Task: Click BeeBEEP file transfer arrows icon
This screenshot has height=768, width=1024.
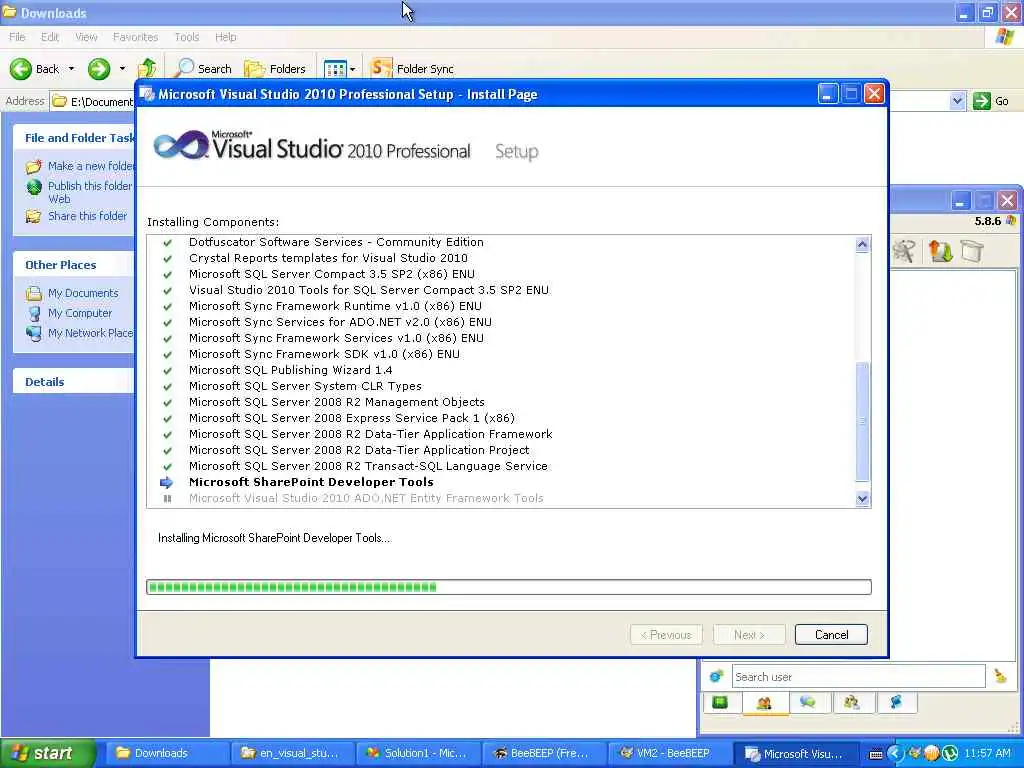Action: [940, 251]
